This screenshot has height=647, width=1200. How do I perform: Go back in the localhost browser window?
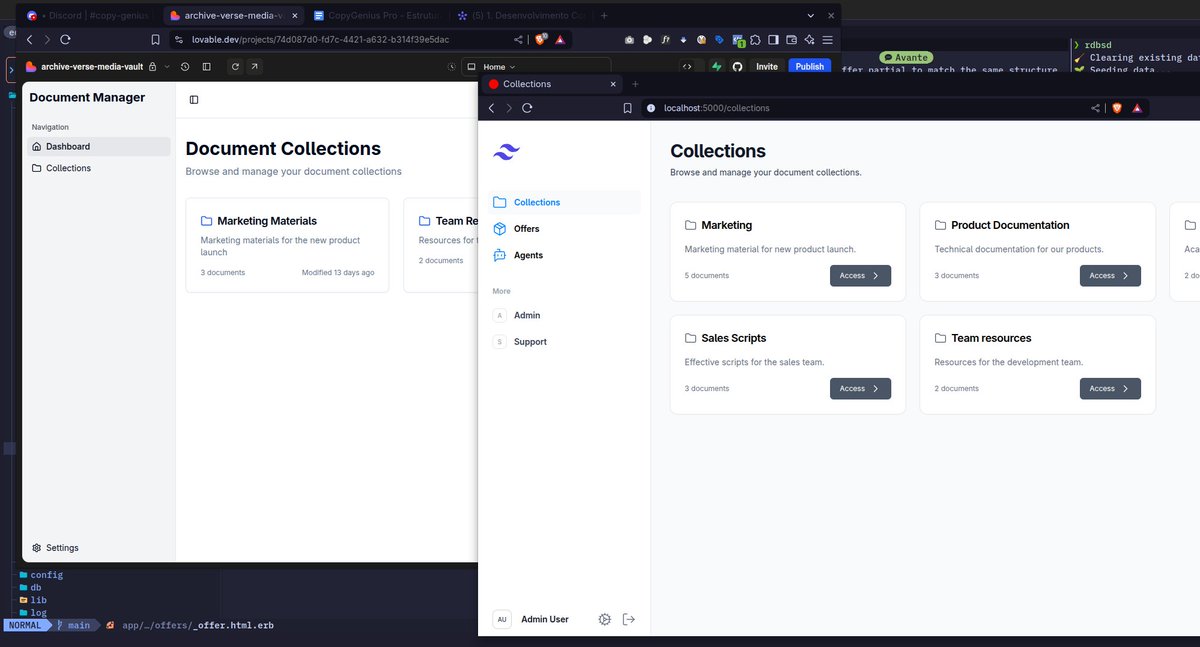tap(491, 107)
